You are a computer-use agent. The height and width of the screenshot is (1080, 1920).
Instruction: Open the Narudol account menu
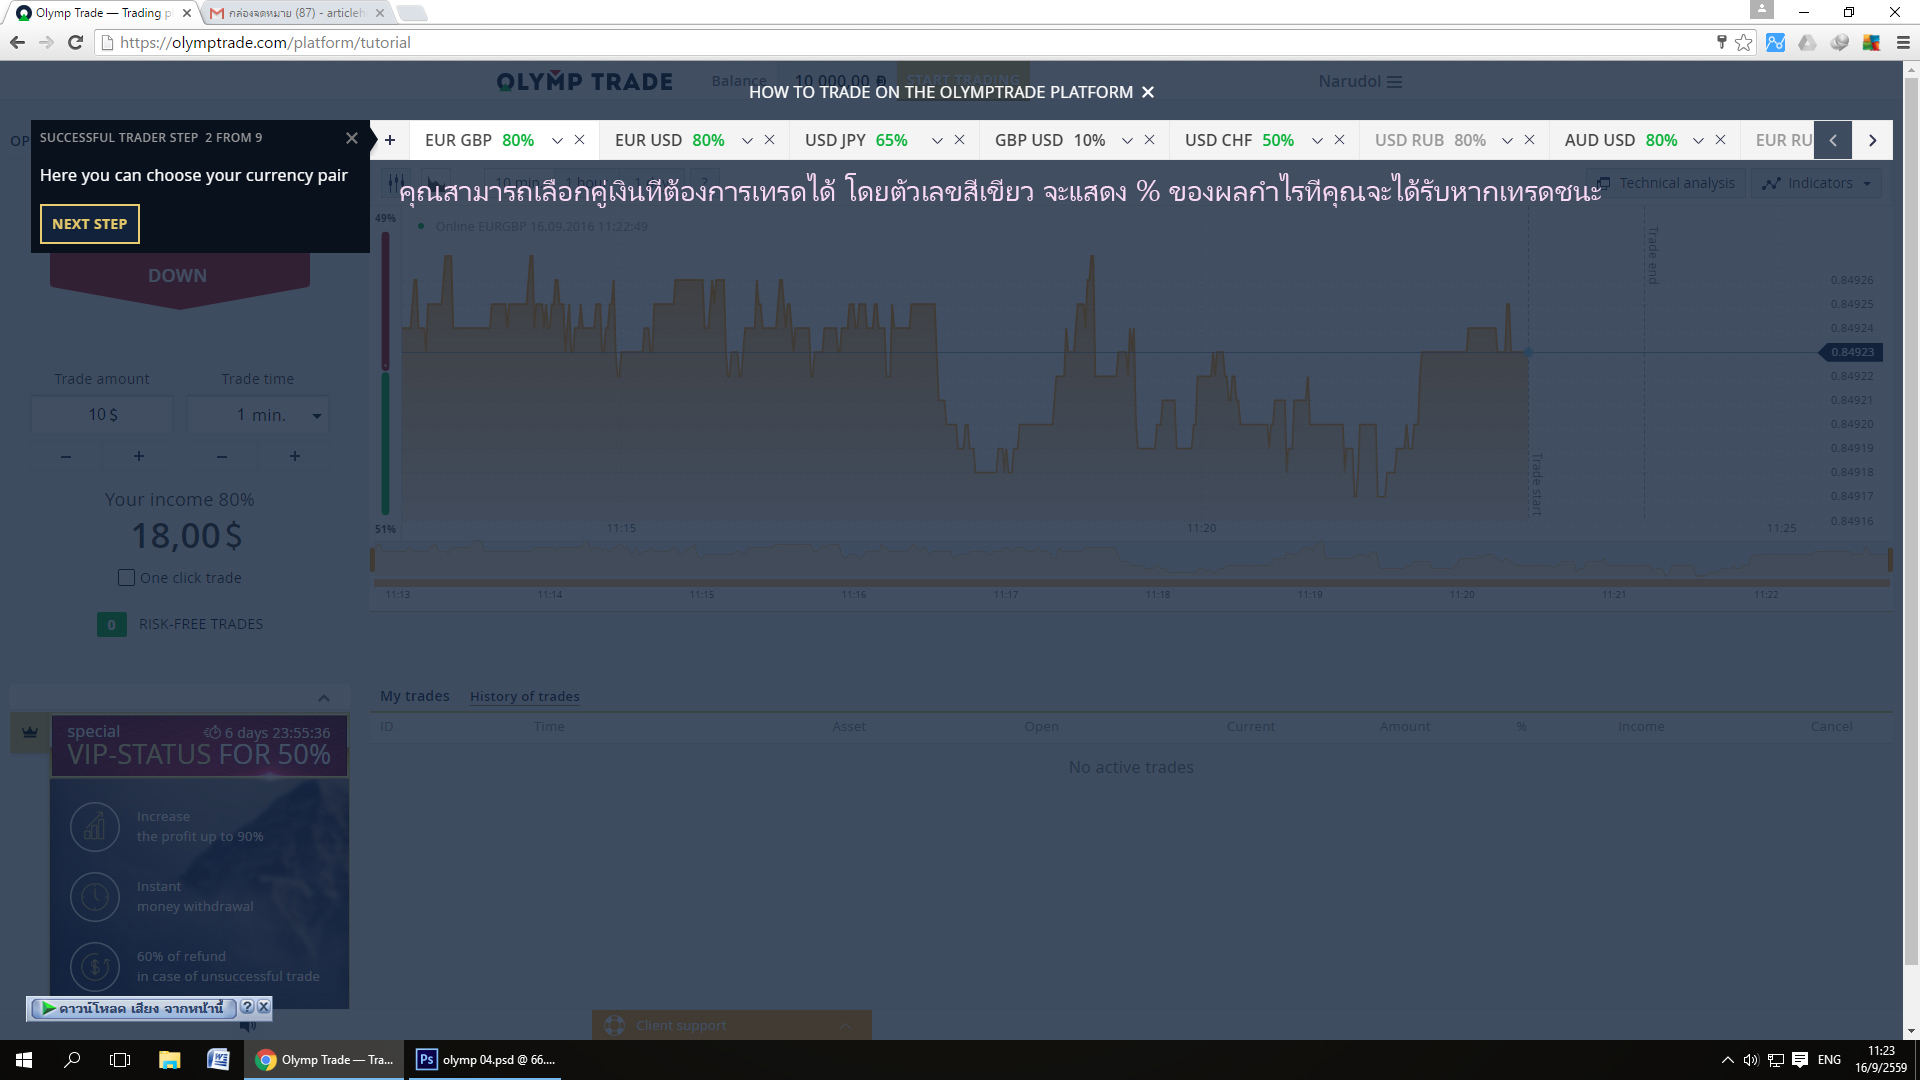pos(1359,81)
